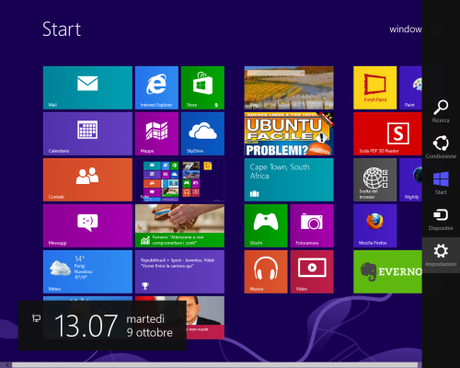Screen dimensions: 460x368
Task: Select the Start charm
Action: point(441,183)
